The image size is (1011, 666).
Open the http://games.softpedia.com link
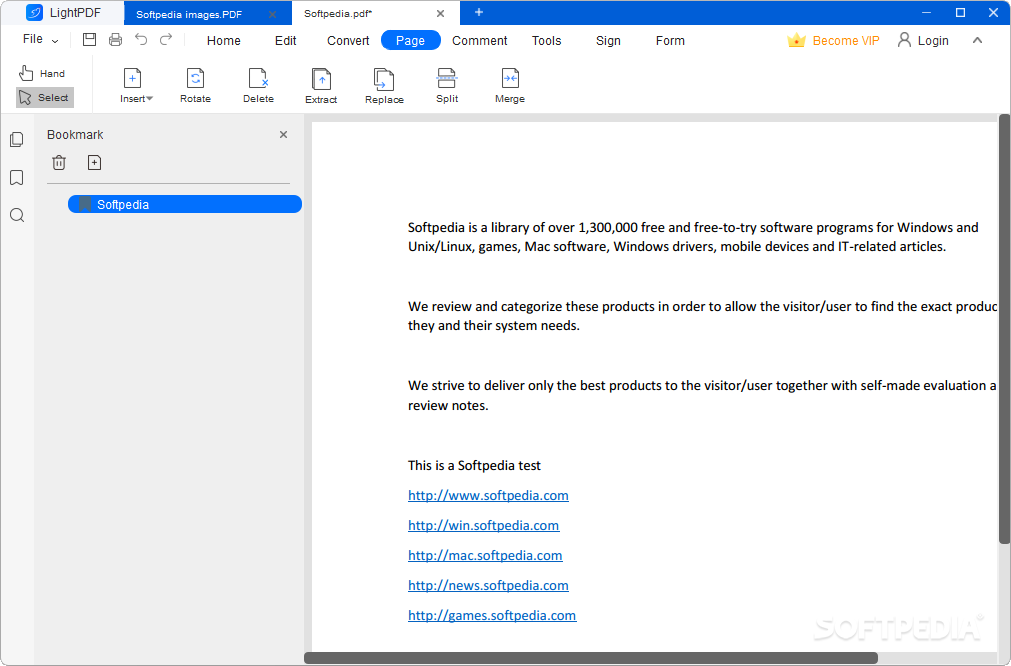(492, 615)
